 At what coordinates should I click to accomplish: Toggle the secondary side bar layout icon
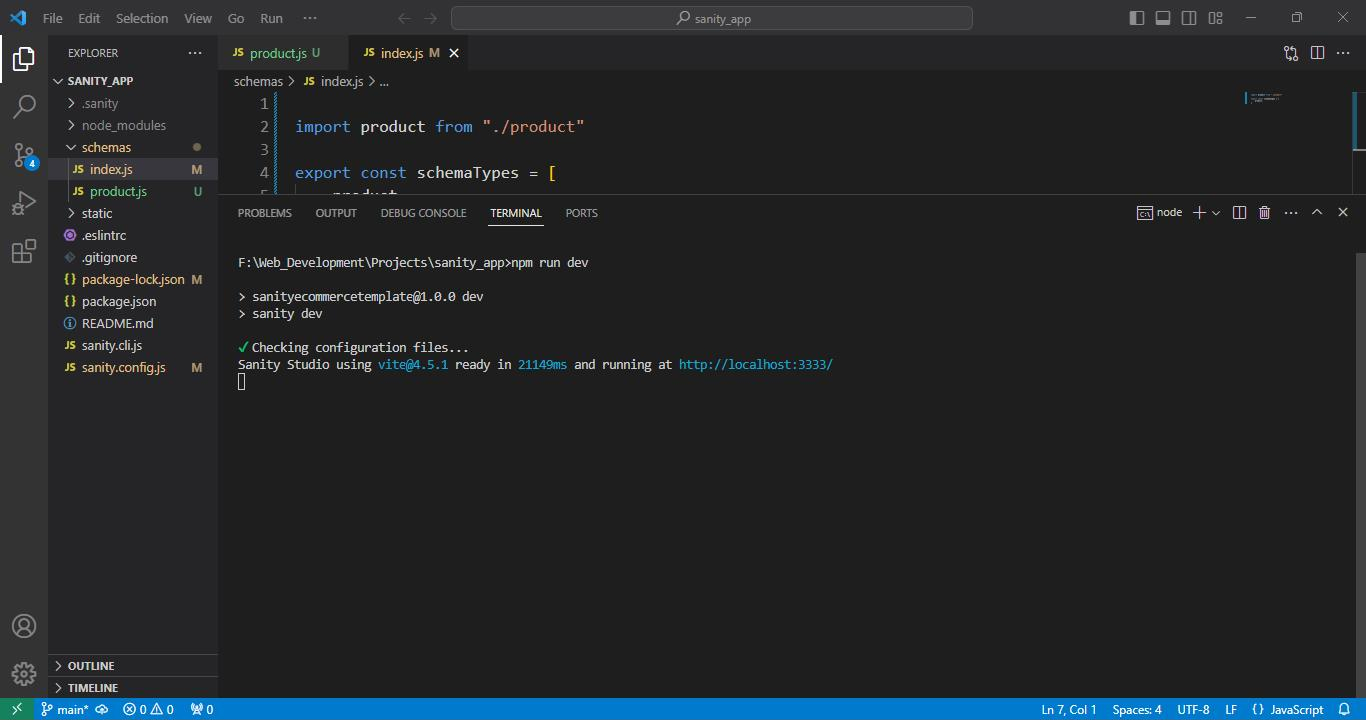click(1189, 18)
